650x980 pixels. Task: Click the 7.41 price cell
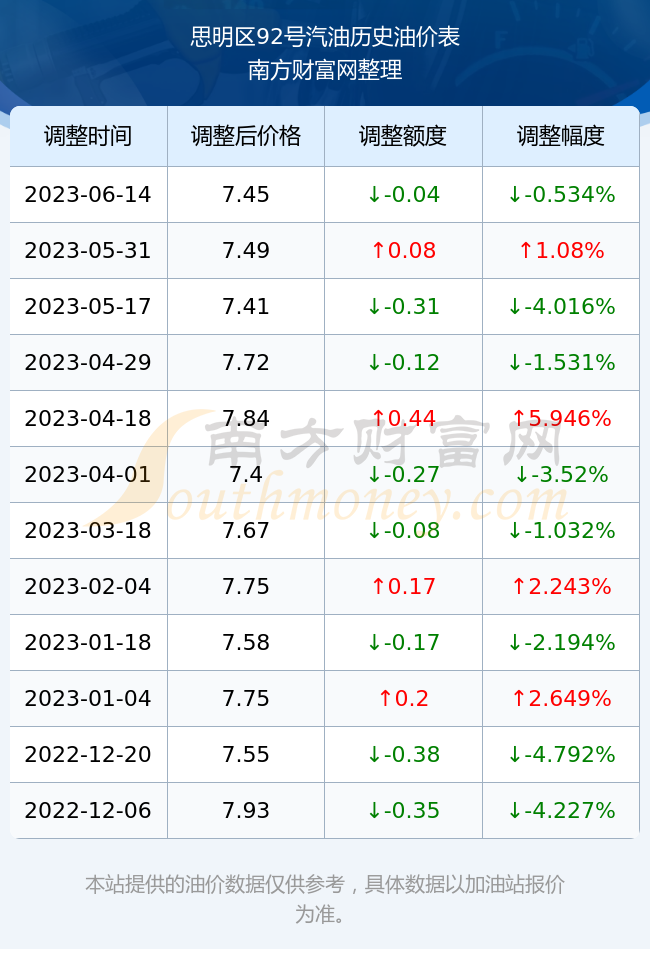(x=246, y=306)
